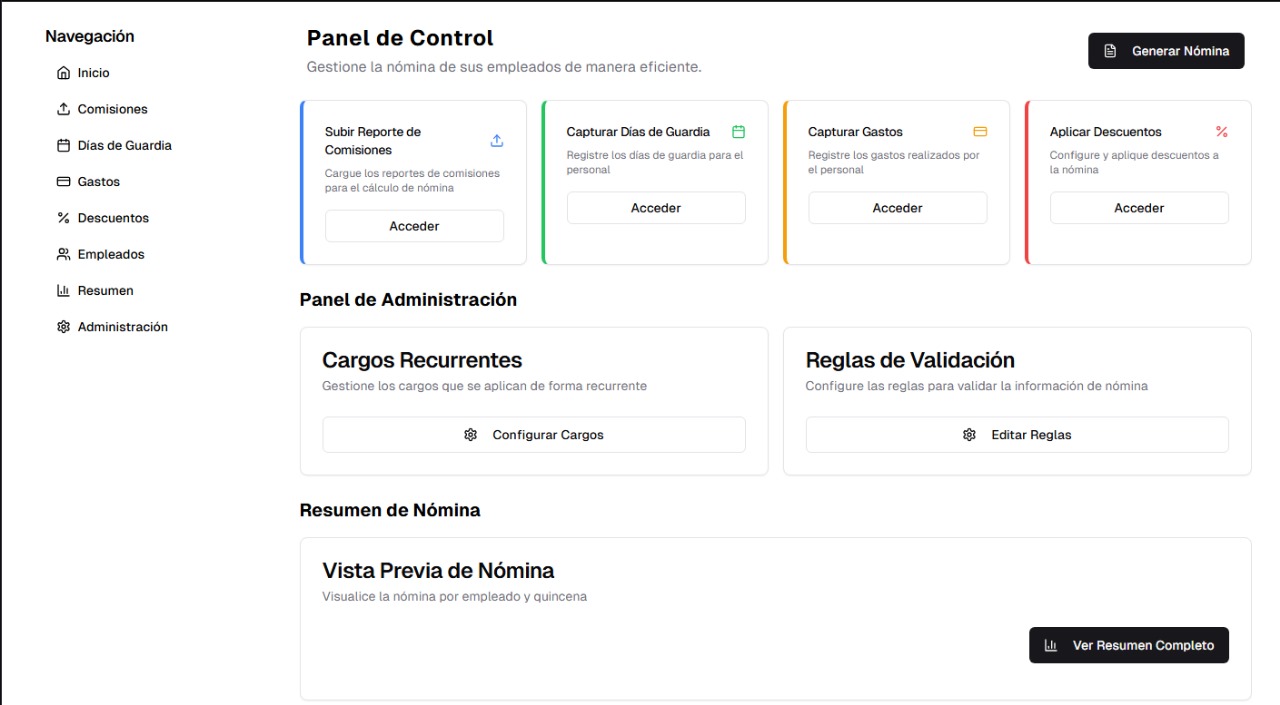Open Configurar Cargos button
1280x705 pixels.
(x=534, y=435)
